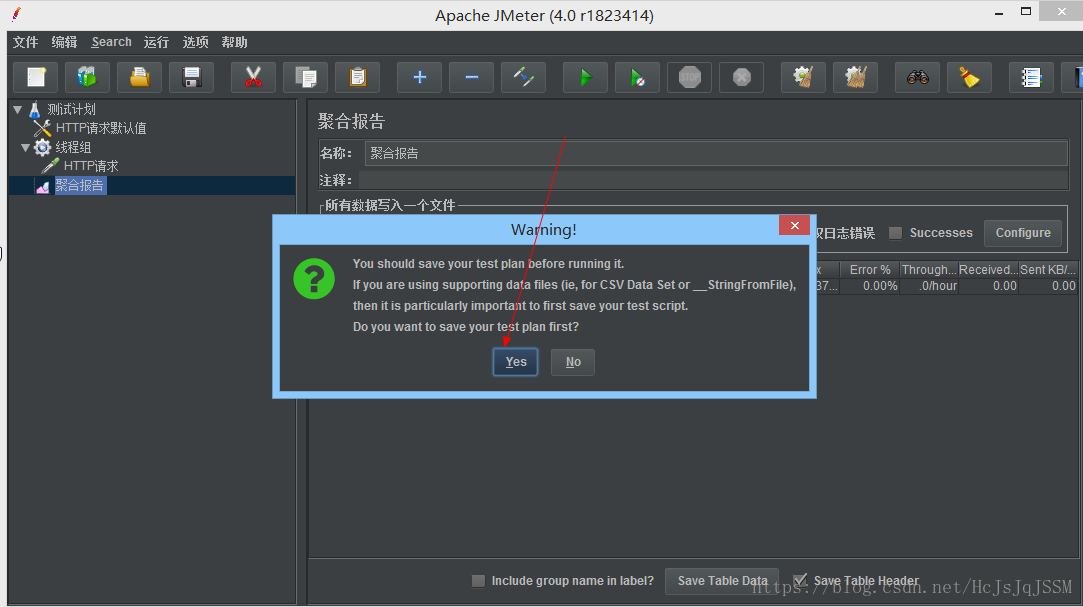Close the Warning dialog with red X
The width and height of the screenshot is (1083, 607).
click(794, 225)
